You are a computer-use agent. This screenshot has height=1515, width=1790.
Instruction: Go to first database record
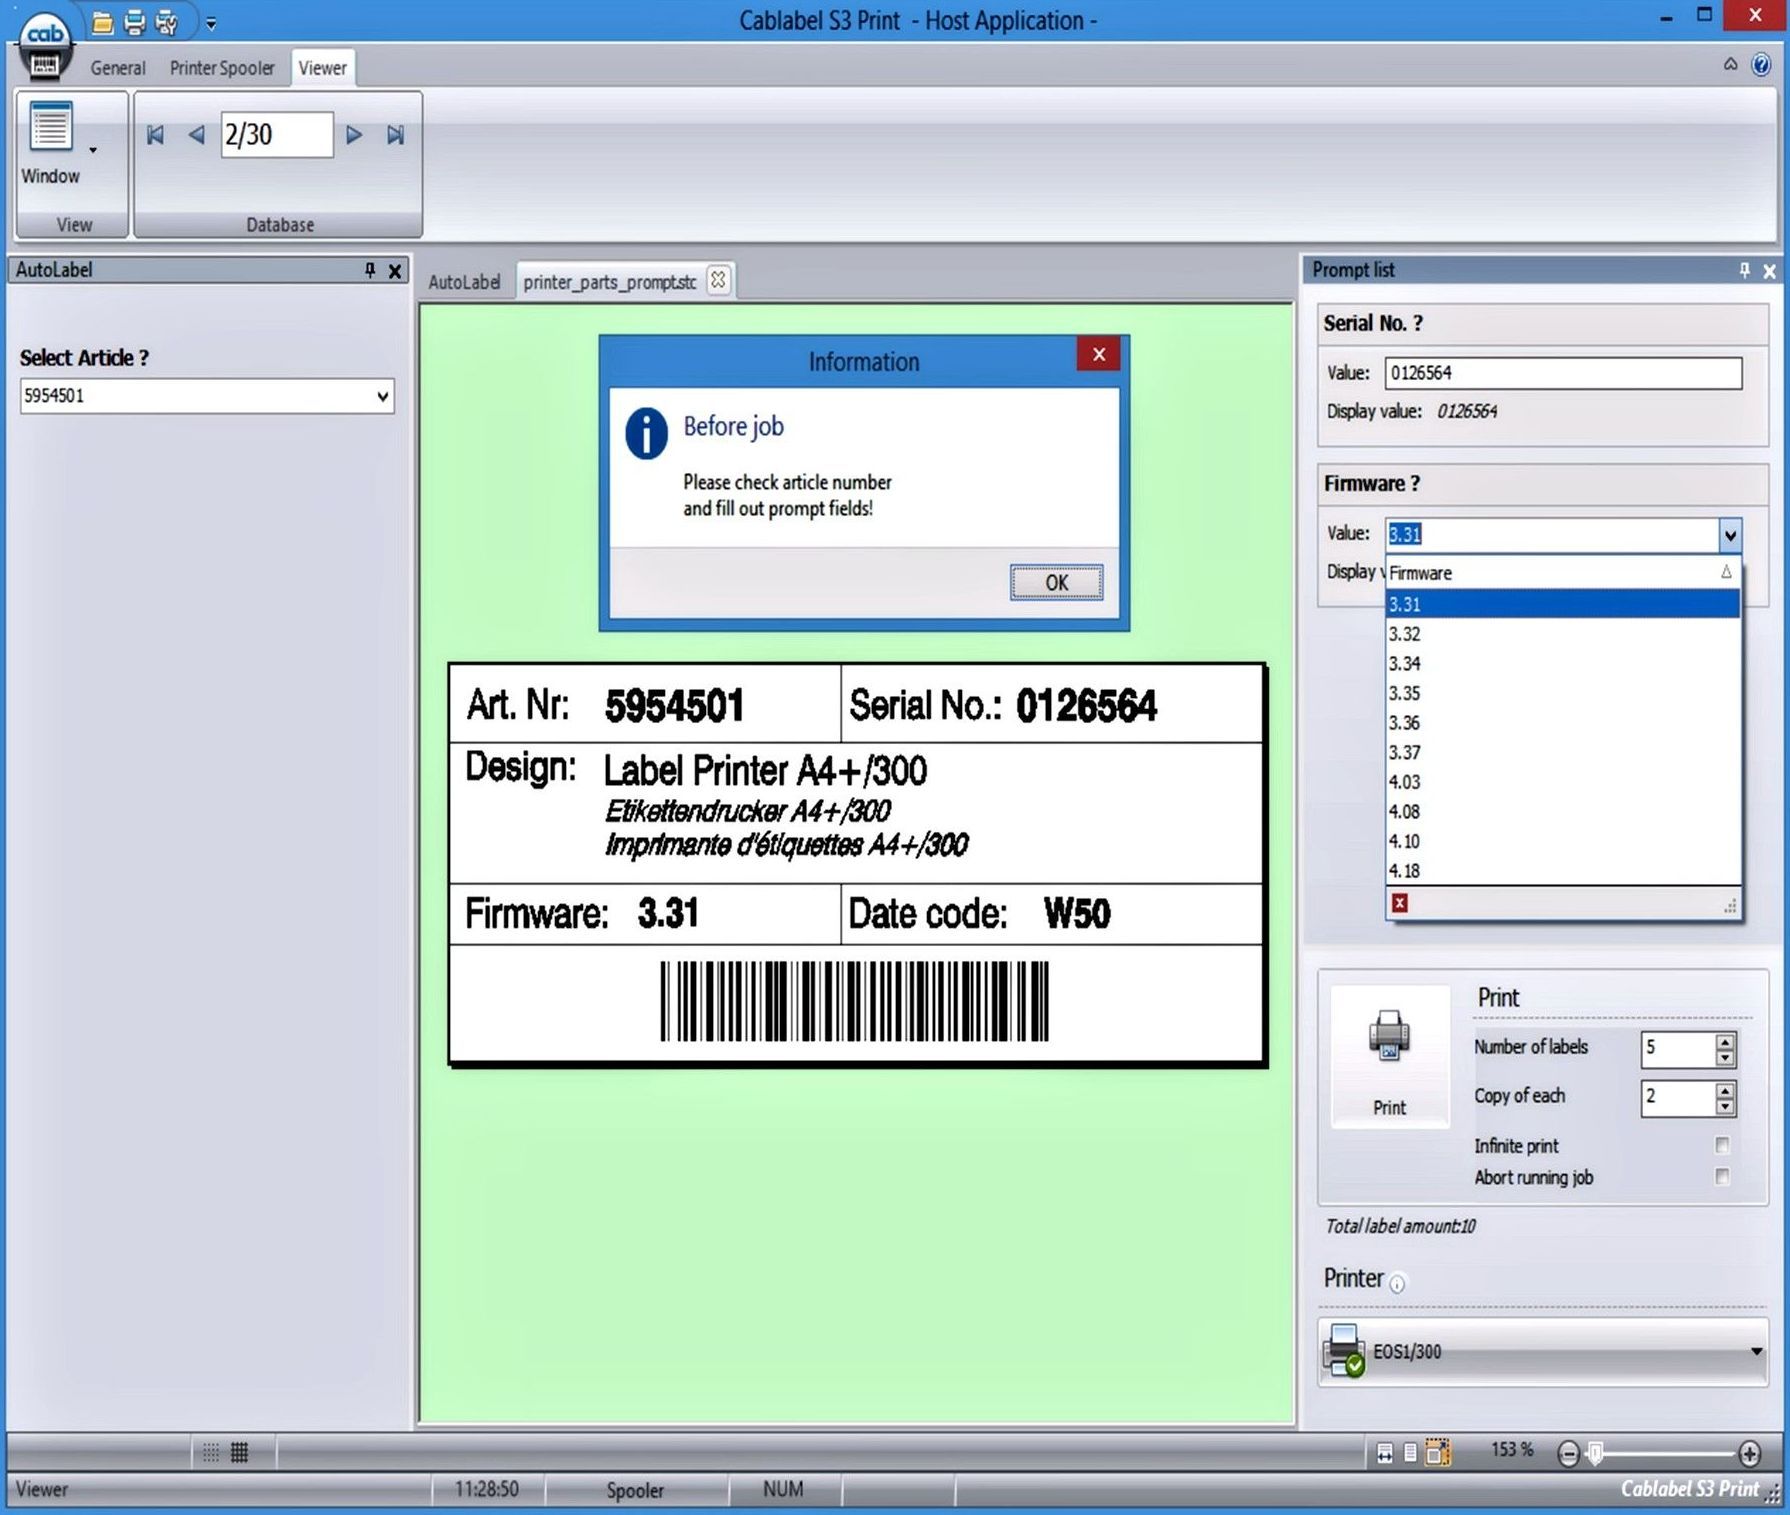click(x=155, y=135)
